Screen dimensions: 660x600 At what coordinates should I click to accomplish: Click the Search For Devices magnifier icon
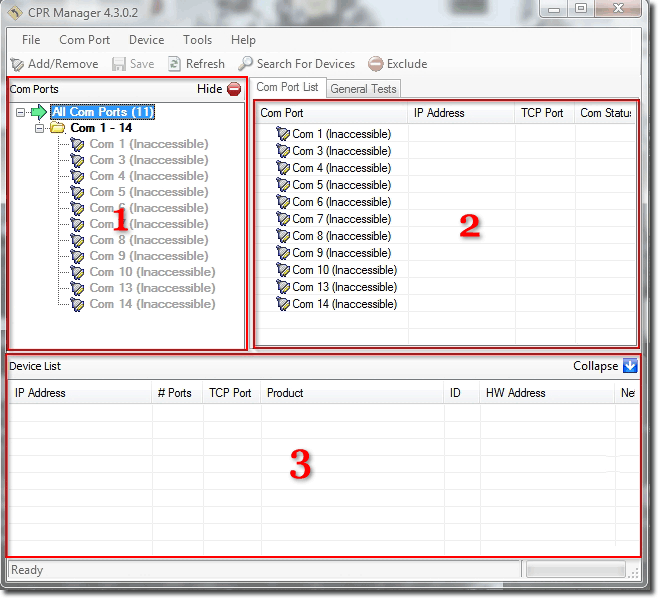[246, 64]
